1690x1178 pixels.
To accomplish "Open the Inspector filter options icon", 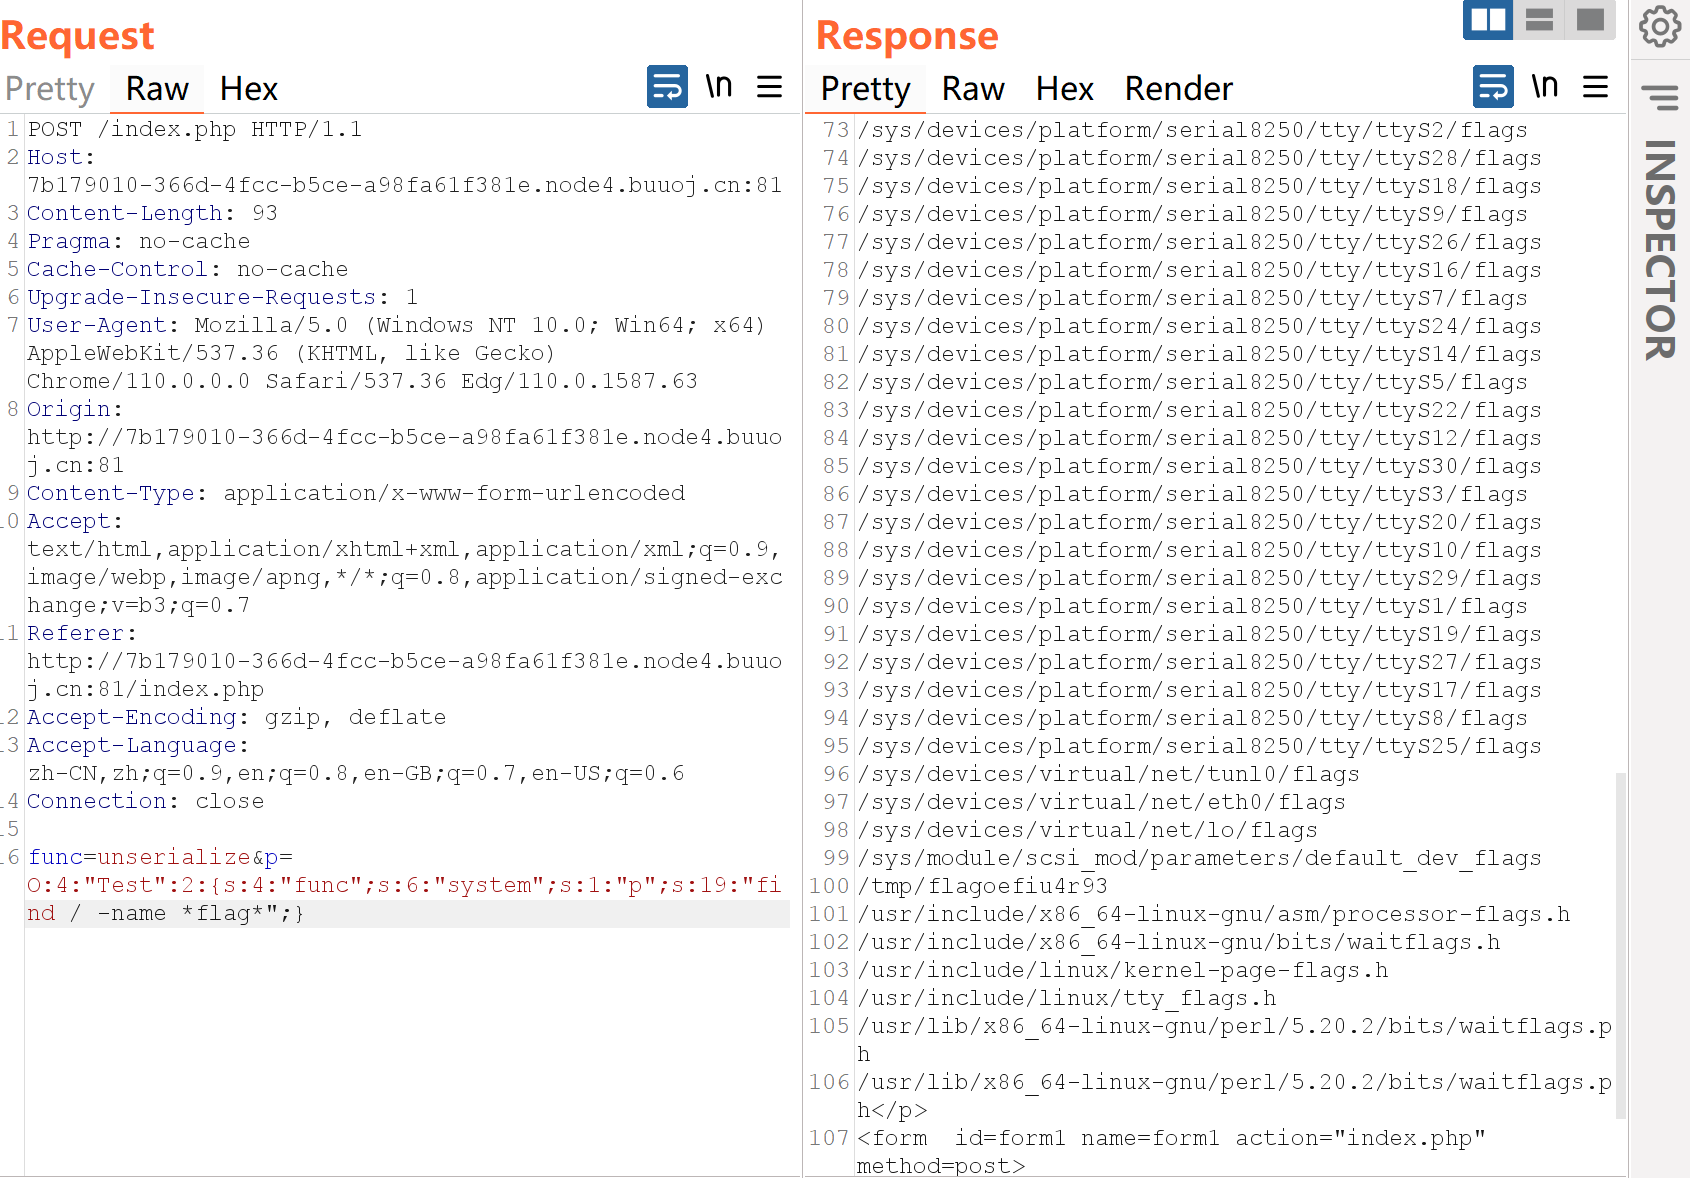I will coord(1661,96).
